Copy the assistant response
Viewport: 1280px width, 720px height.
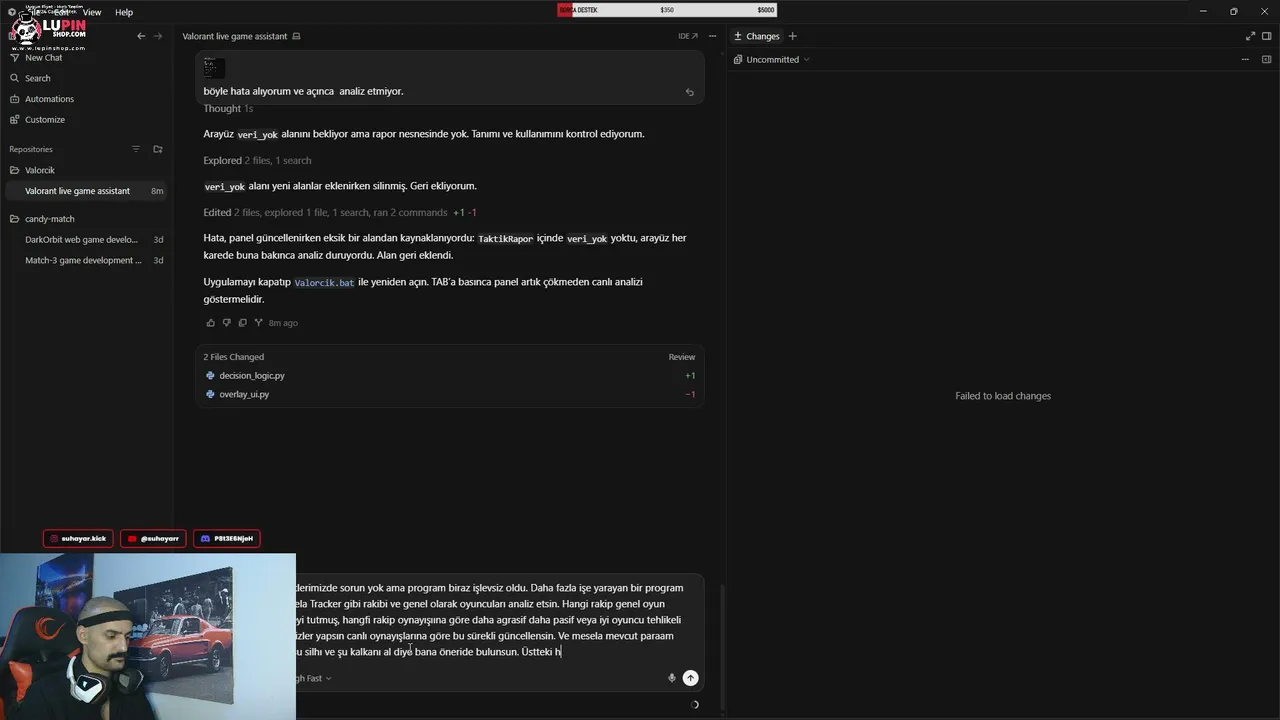tap(242, 323)
